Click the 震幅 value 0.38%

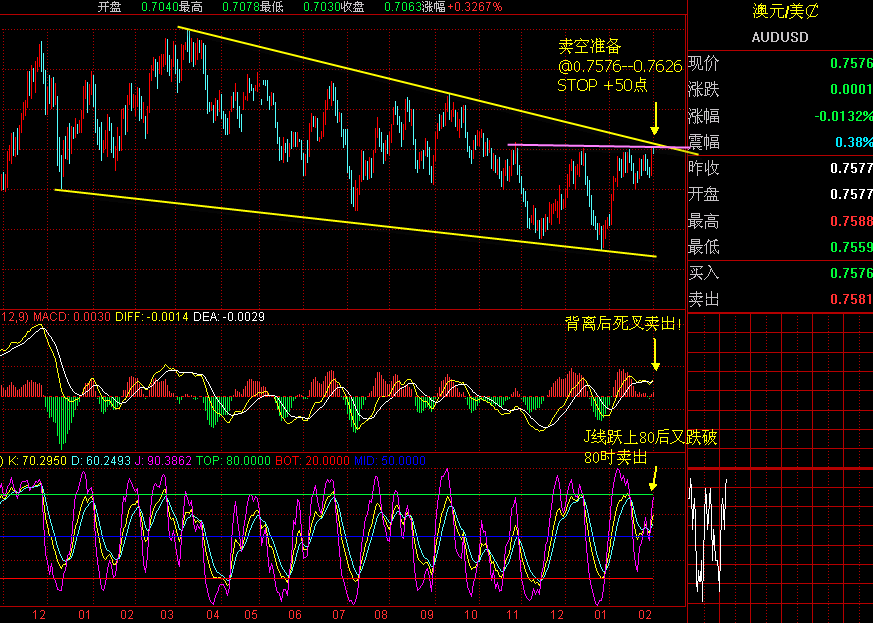[x=854, y=142]
